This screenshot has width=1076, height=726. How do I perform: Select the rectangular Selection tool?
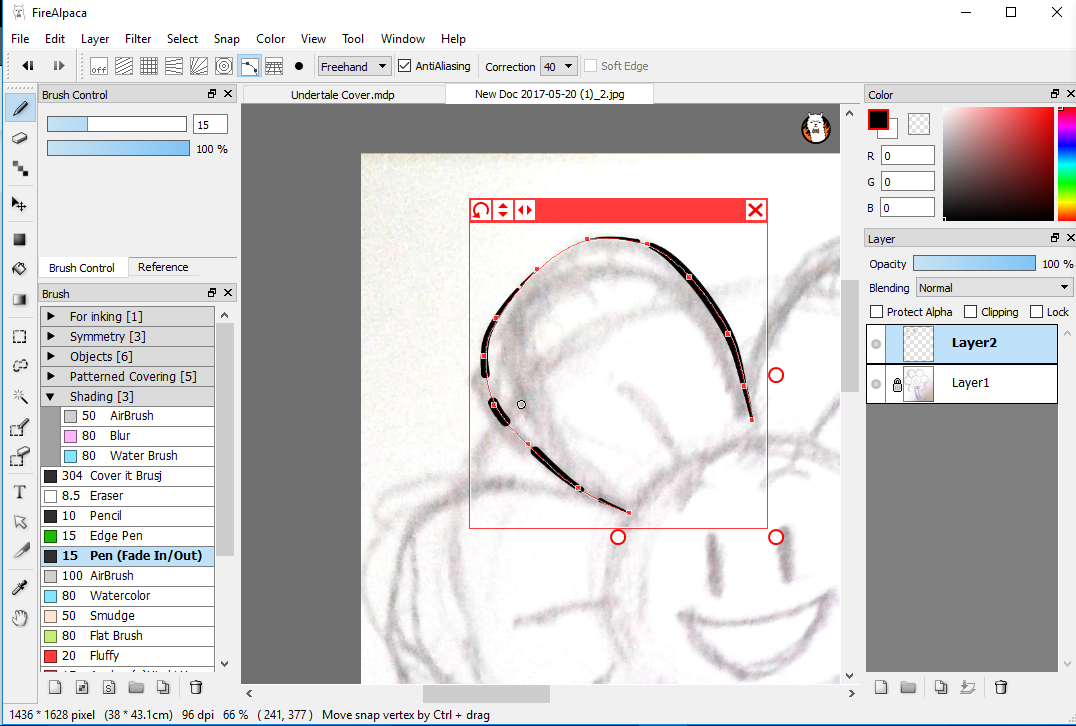(20, 336)
